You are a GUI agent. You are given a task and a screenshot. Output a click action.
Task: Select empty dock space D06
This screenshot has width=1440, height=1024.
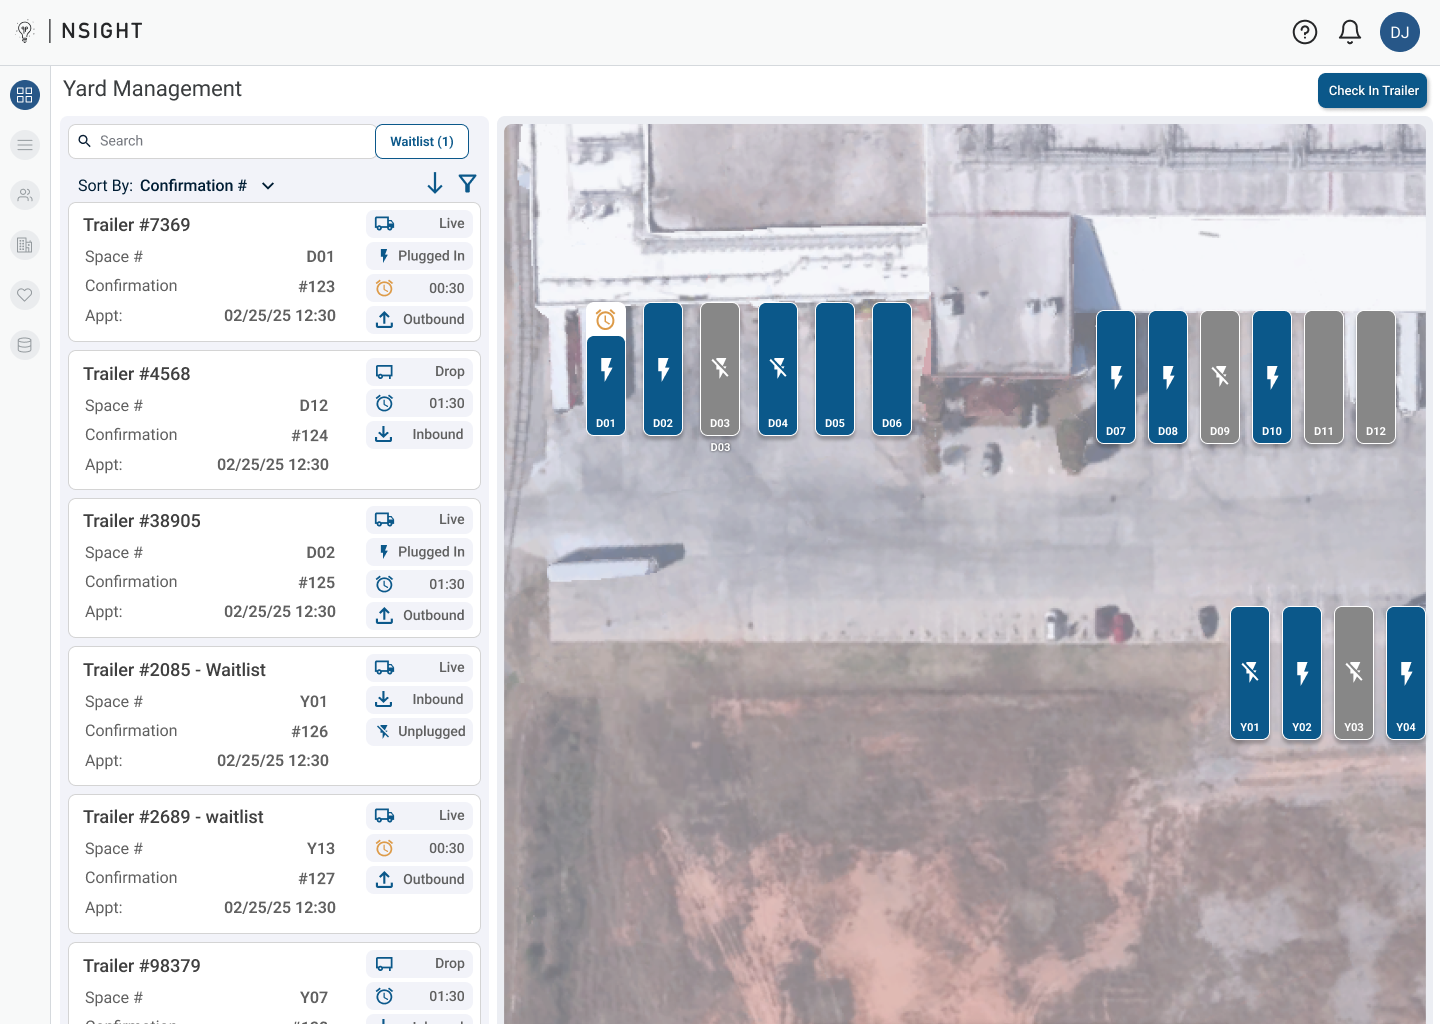pos(892,369)
